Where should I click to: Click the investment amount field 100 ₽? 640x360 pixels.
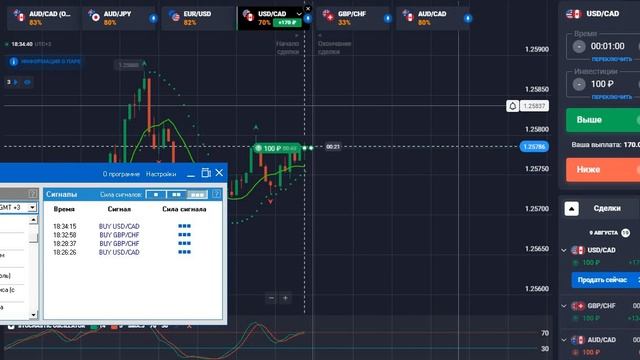pyautogui.click(x=602, y=84)
